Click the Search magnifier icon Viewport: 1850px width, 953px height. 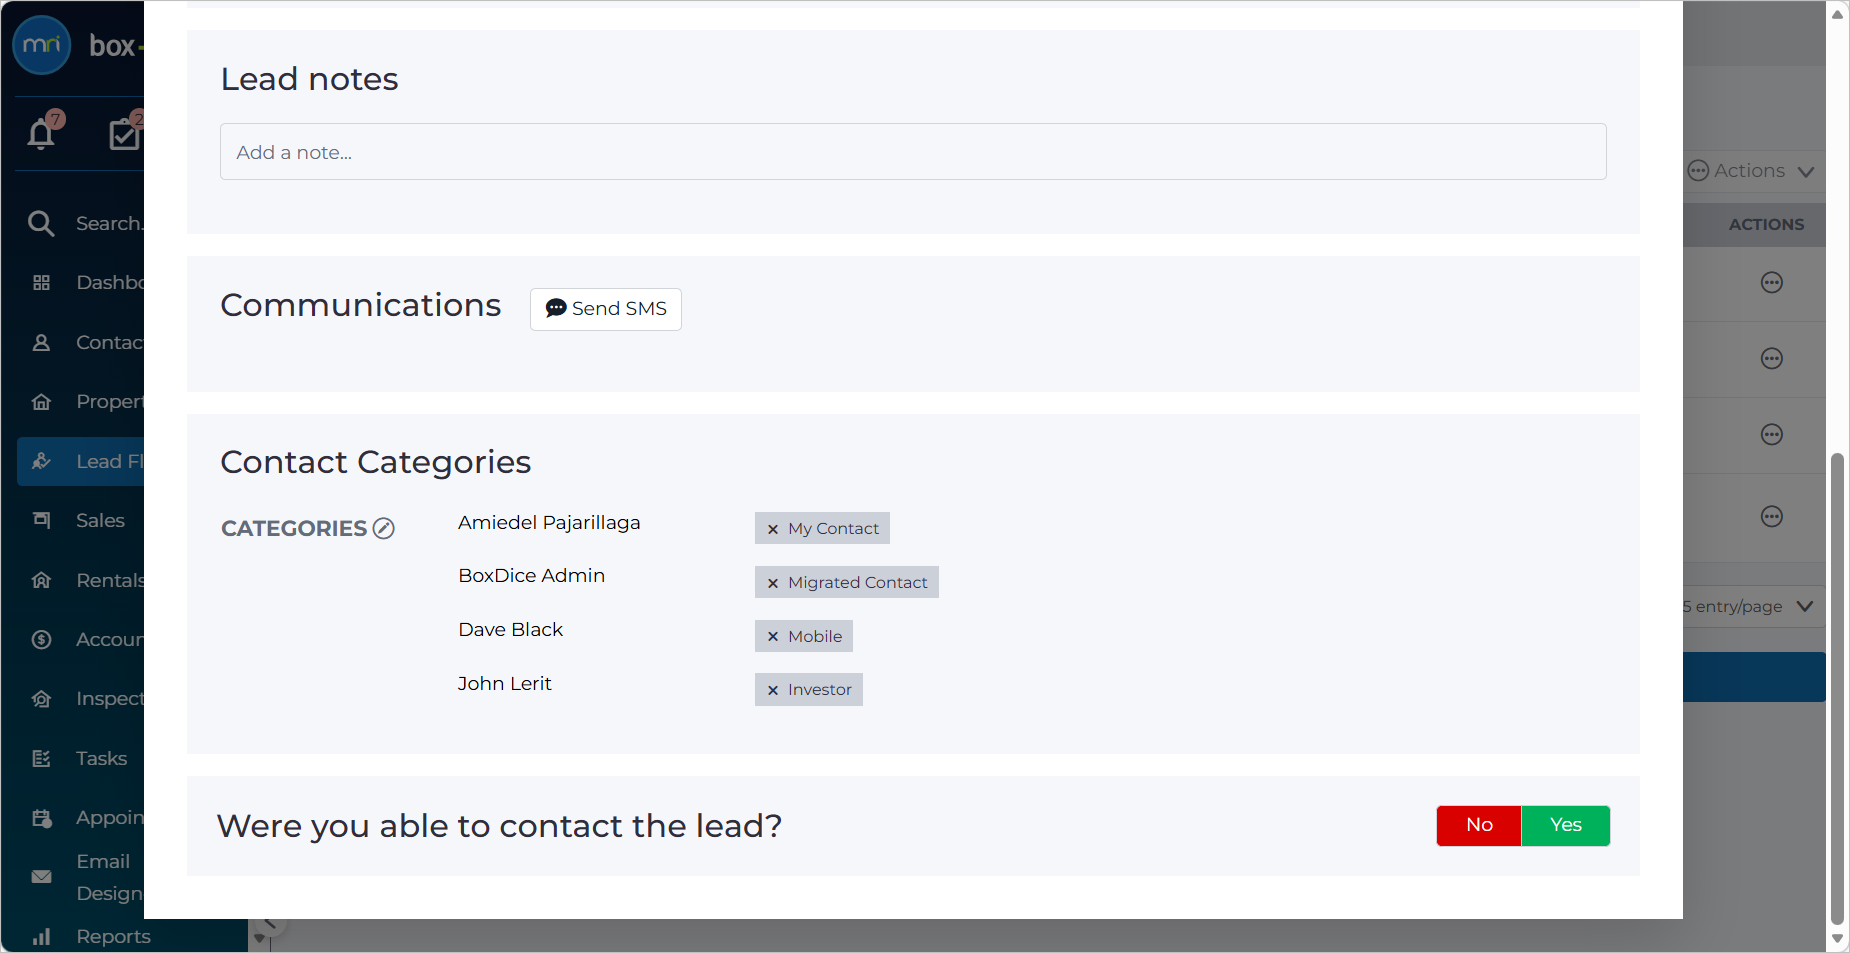pyautogui.click(x=41, y=223)
